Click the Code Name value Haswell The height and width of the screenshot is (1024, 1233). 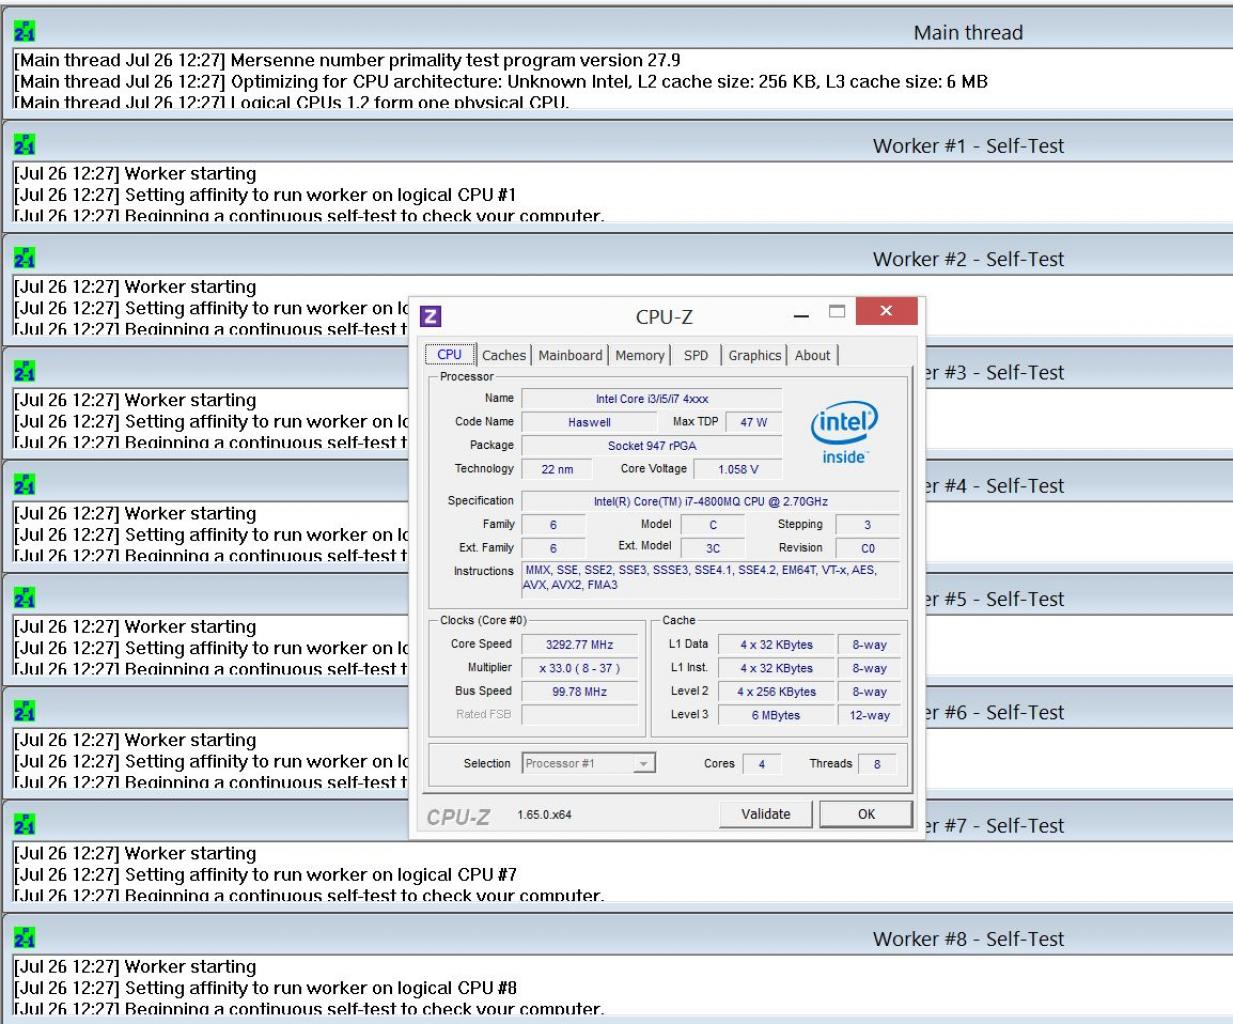click(x=589, y=422)
